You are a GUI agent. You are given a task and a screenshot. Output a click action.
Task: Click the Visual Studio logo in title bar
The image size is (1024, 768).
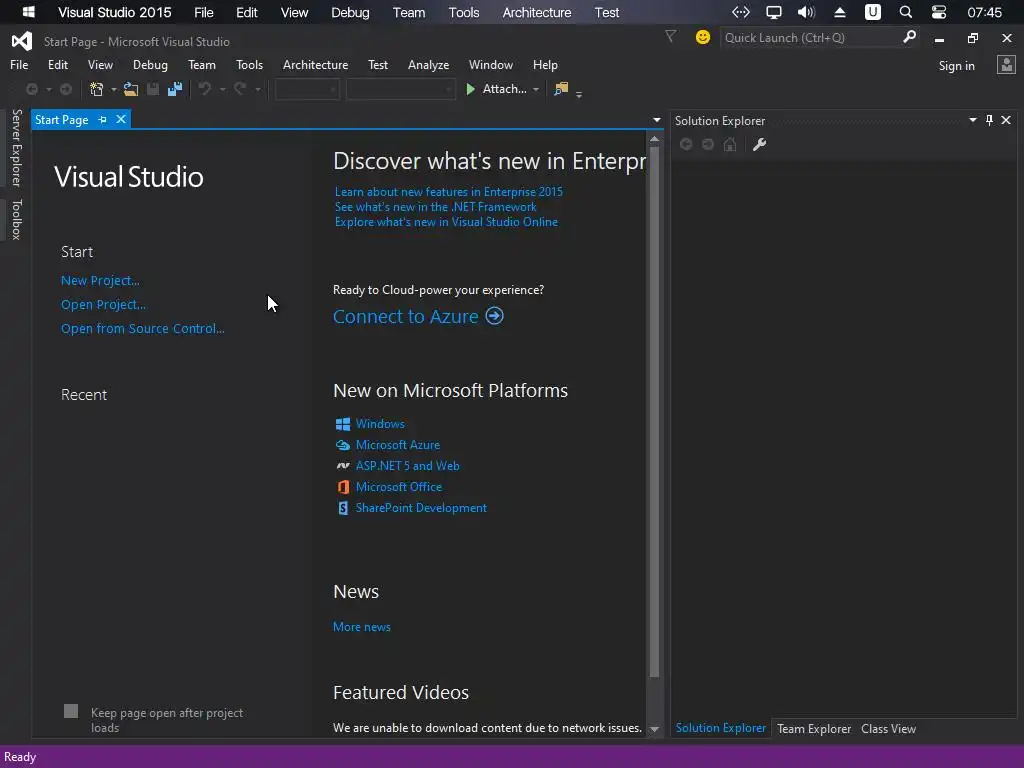coord(22,41)
